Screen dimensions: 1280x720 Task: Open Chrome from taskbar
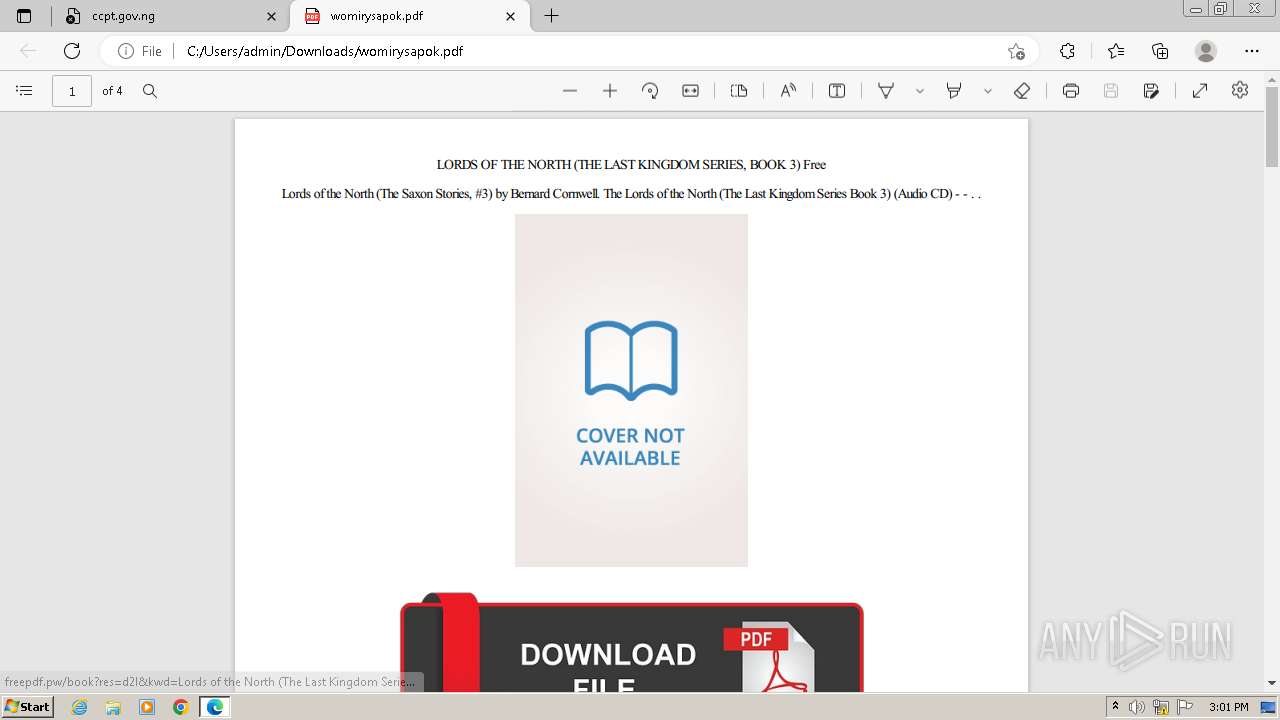pyautogui.click(x=180, y=707)
